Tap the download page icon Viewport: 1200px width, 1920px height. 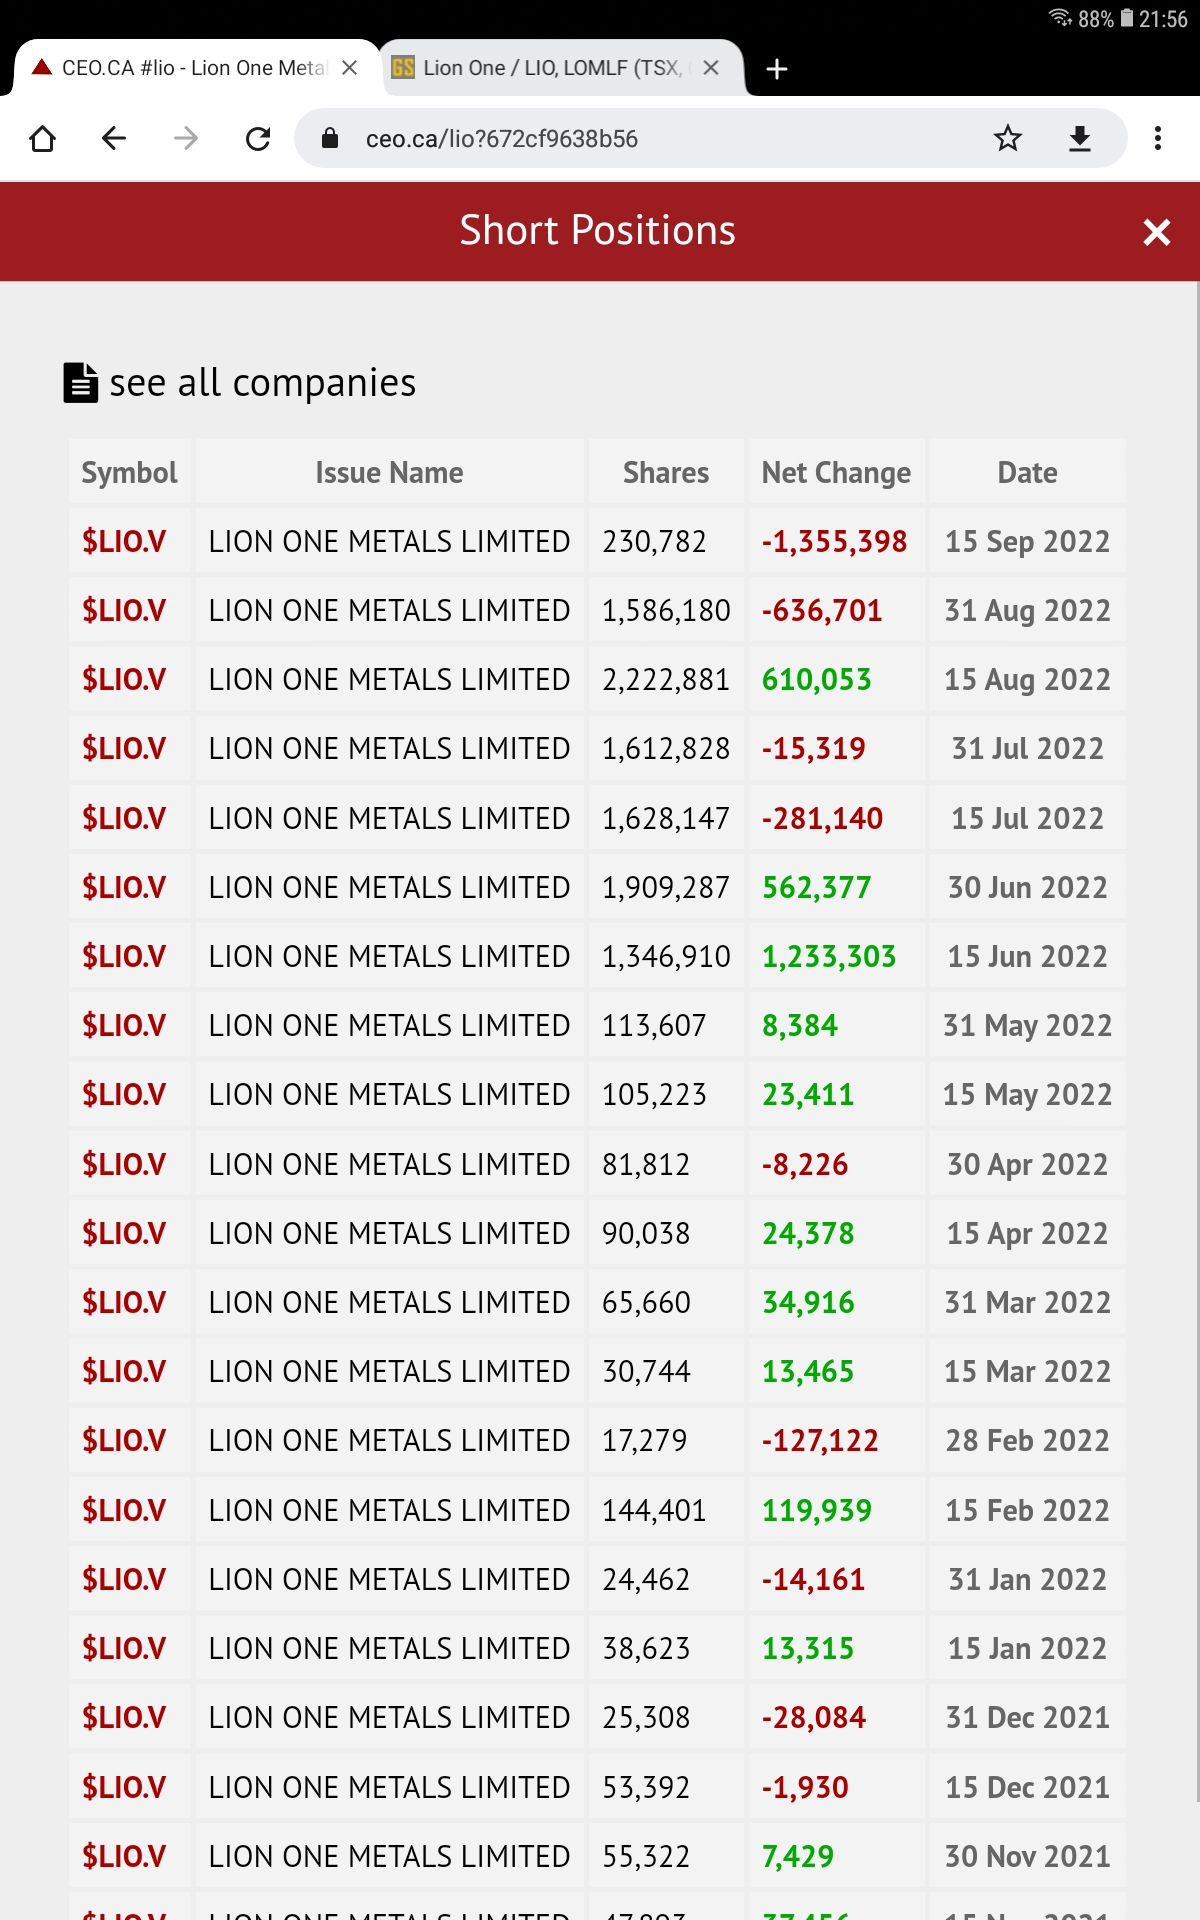click(x=1080, y=138)
